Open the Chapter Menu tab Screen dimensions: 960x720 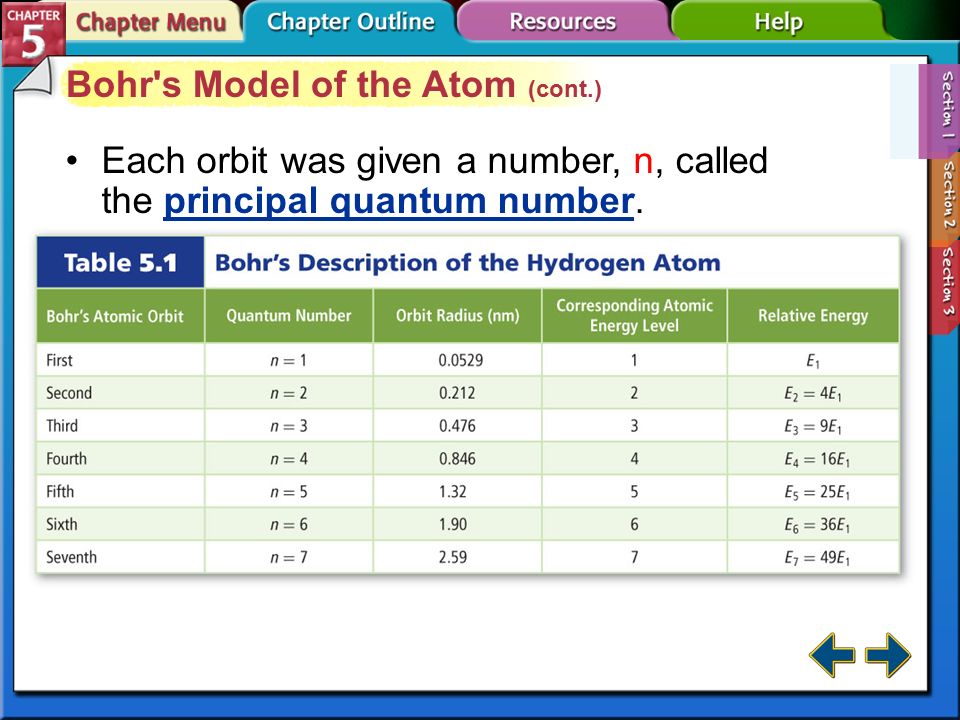(151, 22)
